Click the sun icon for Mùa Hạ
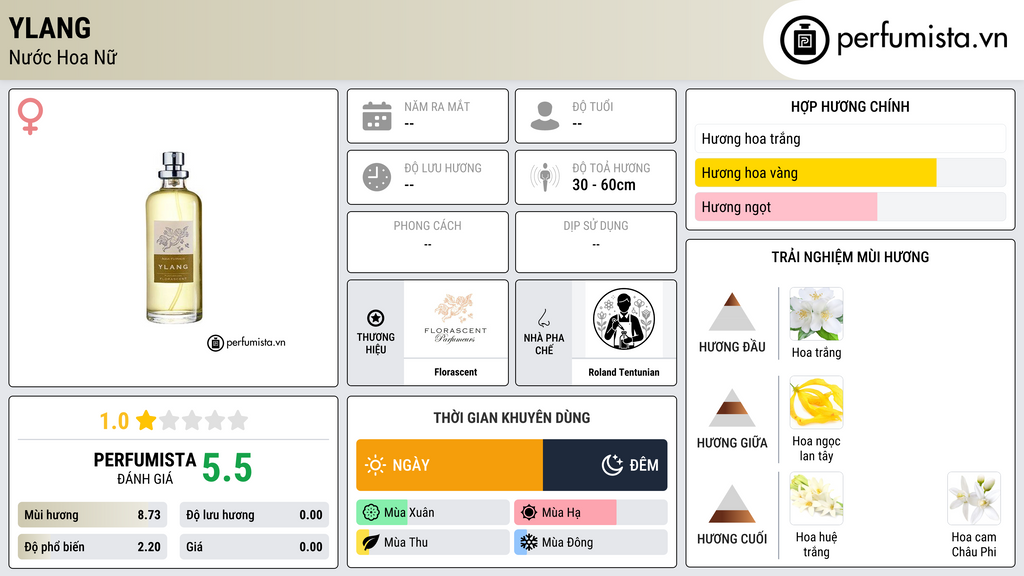The image size is (1024, 576). 529,513
